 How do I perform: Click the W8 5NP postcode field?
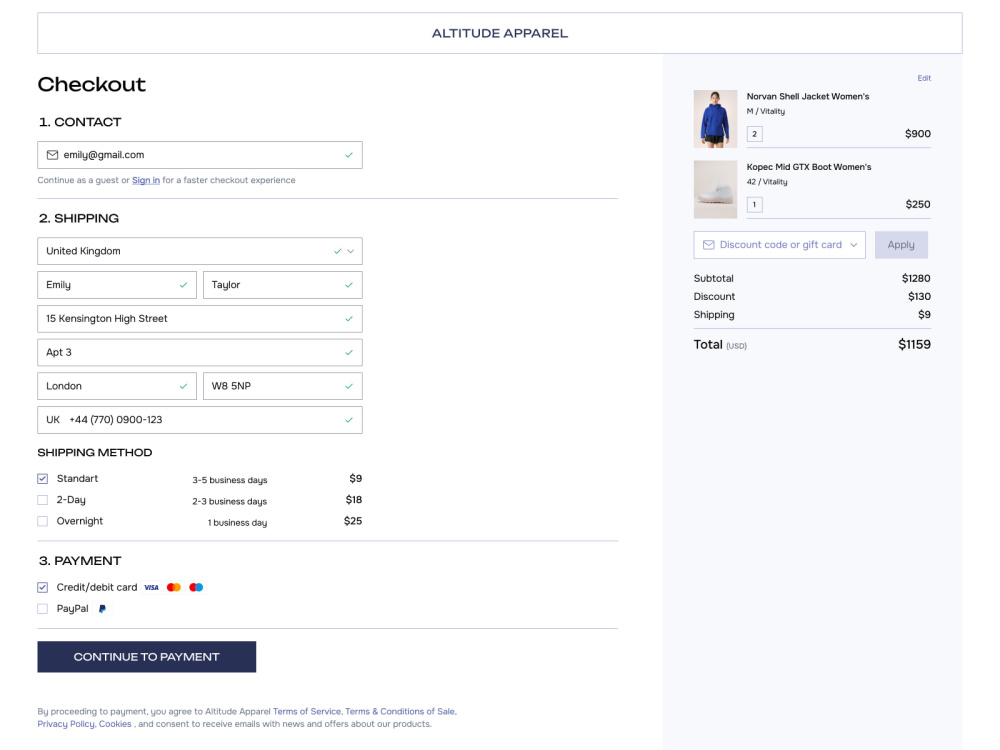click(x=283, y=386)
